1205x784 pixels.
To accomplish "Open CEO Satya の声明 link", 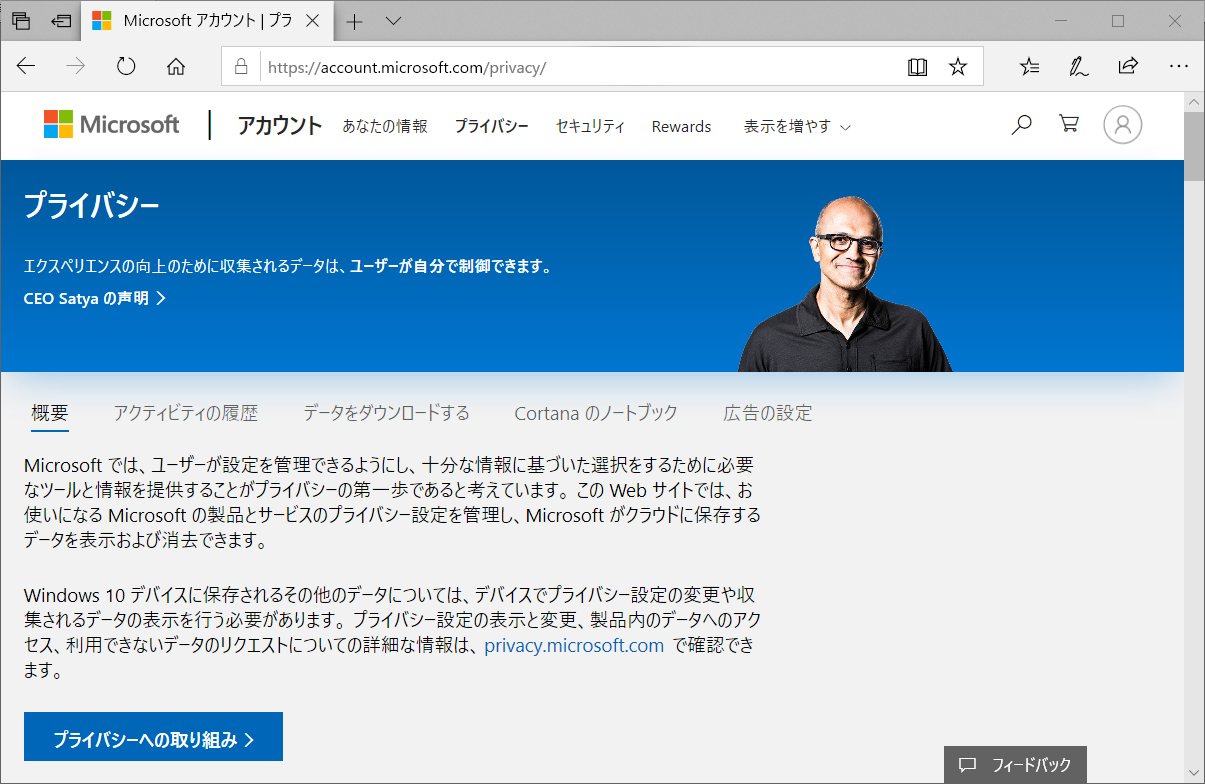I will pyautogui.click(x=94, y=298).
